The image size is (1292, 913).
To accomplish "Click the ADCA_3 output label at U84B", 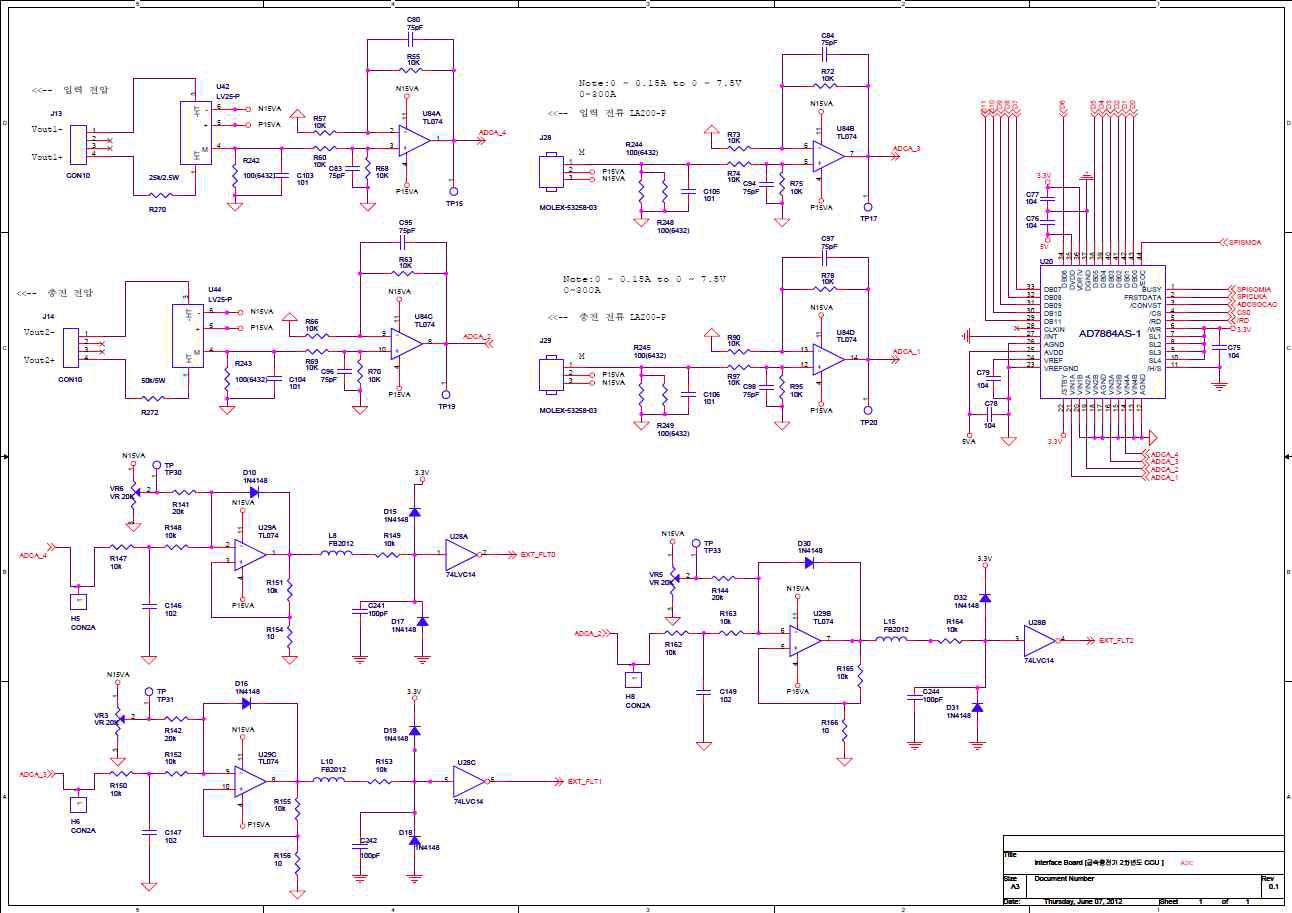I will pos(906,148).
